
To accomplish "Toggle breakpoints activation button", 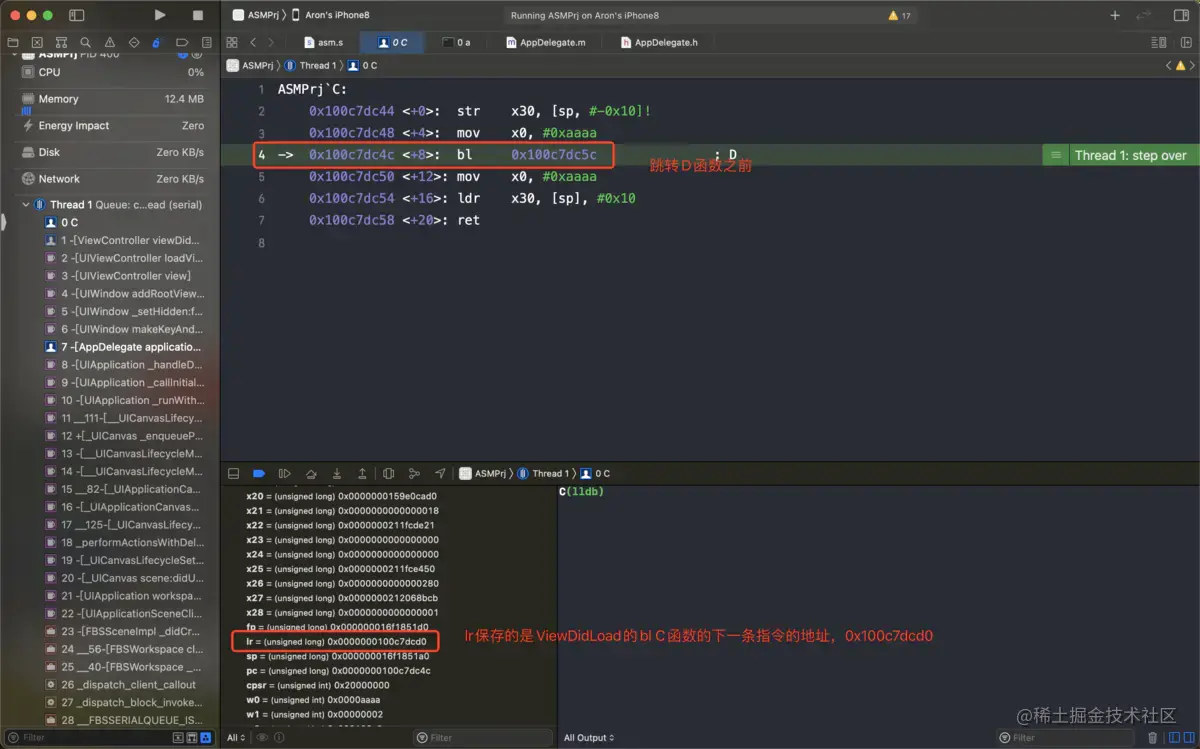I will [x=259, y=473].
